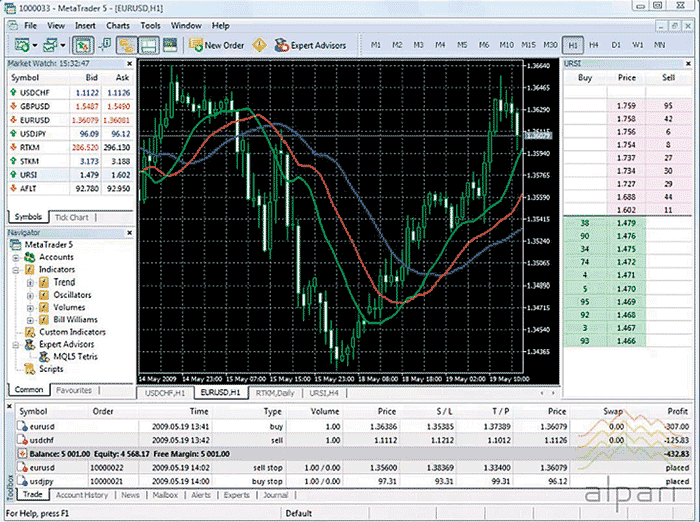700x522 pixels.
Task: Switch to M1 timeframe
Action: pos(375,45)
